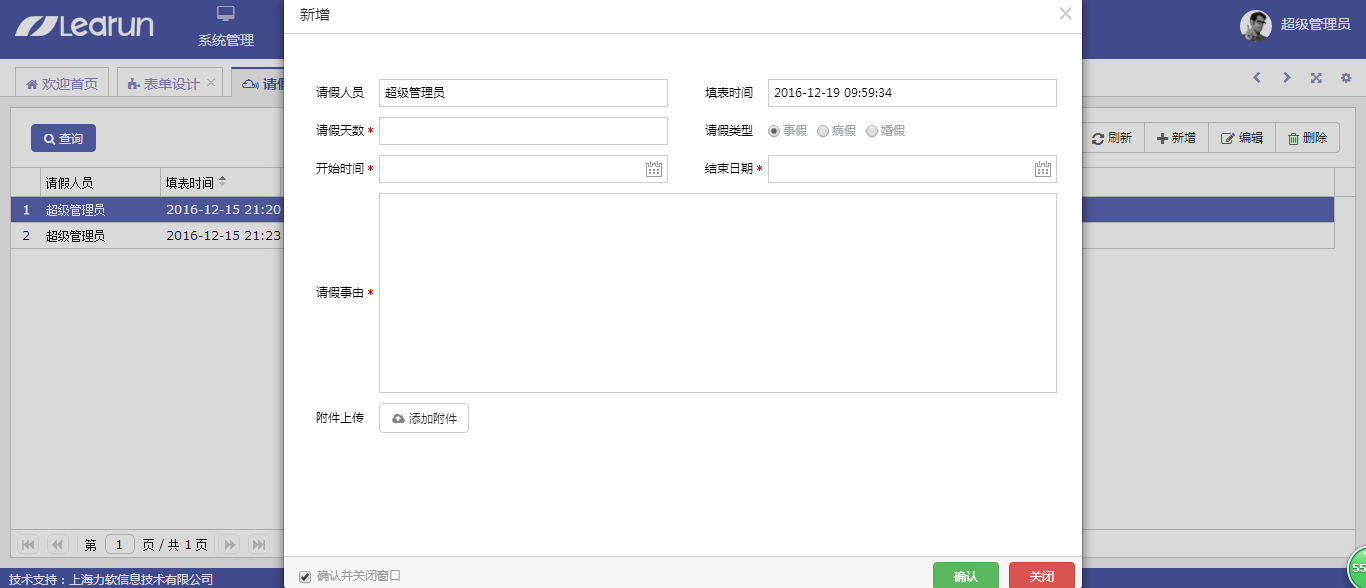The width and height of the screenshot is (1366, 588).
Task: Sort by 填表时间 column arrow
Action: click(222, 181)
